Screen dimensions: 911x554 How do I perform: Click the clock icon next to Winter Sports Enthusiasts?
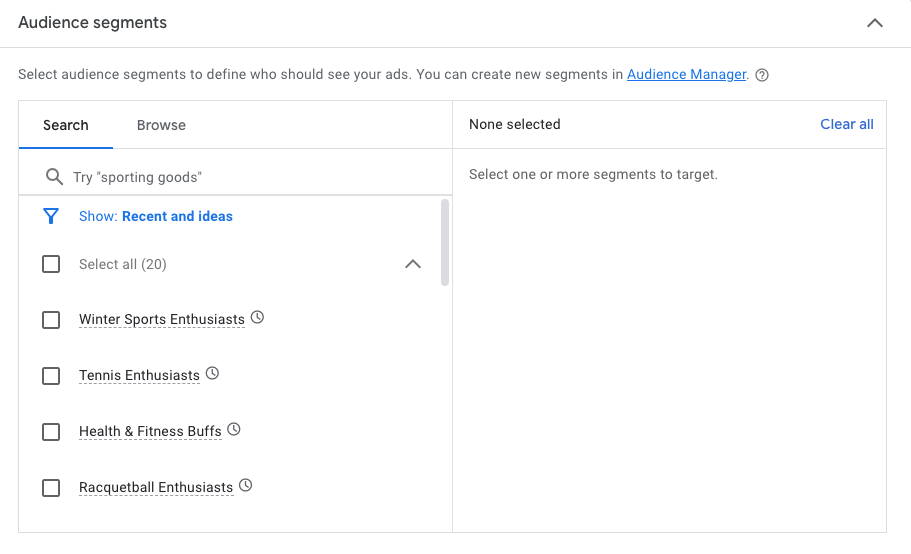(257, 318)
